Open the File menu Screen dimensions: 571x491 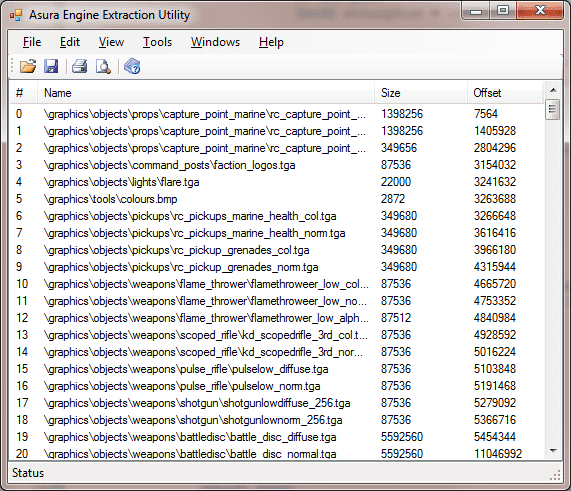[x=32, y=42]
